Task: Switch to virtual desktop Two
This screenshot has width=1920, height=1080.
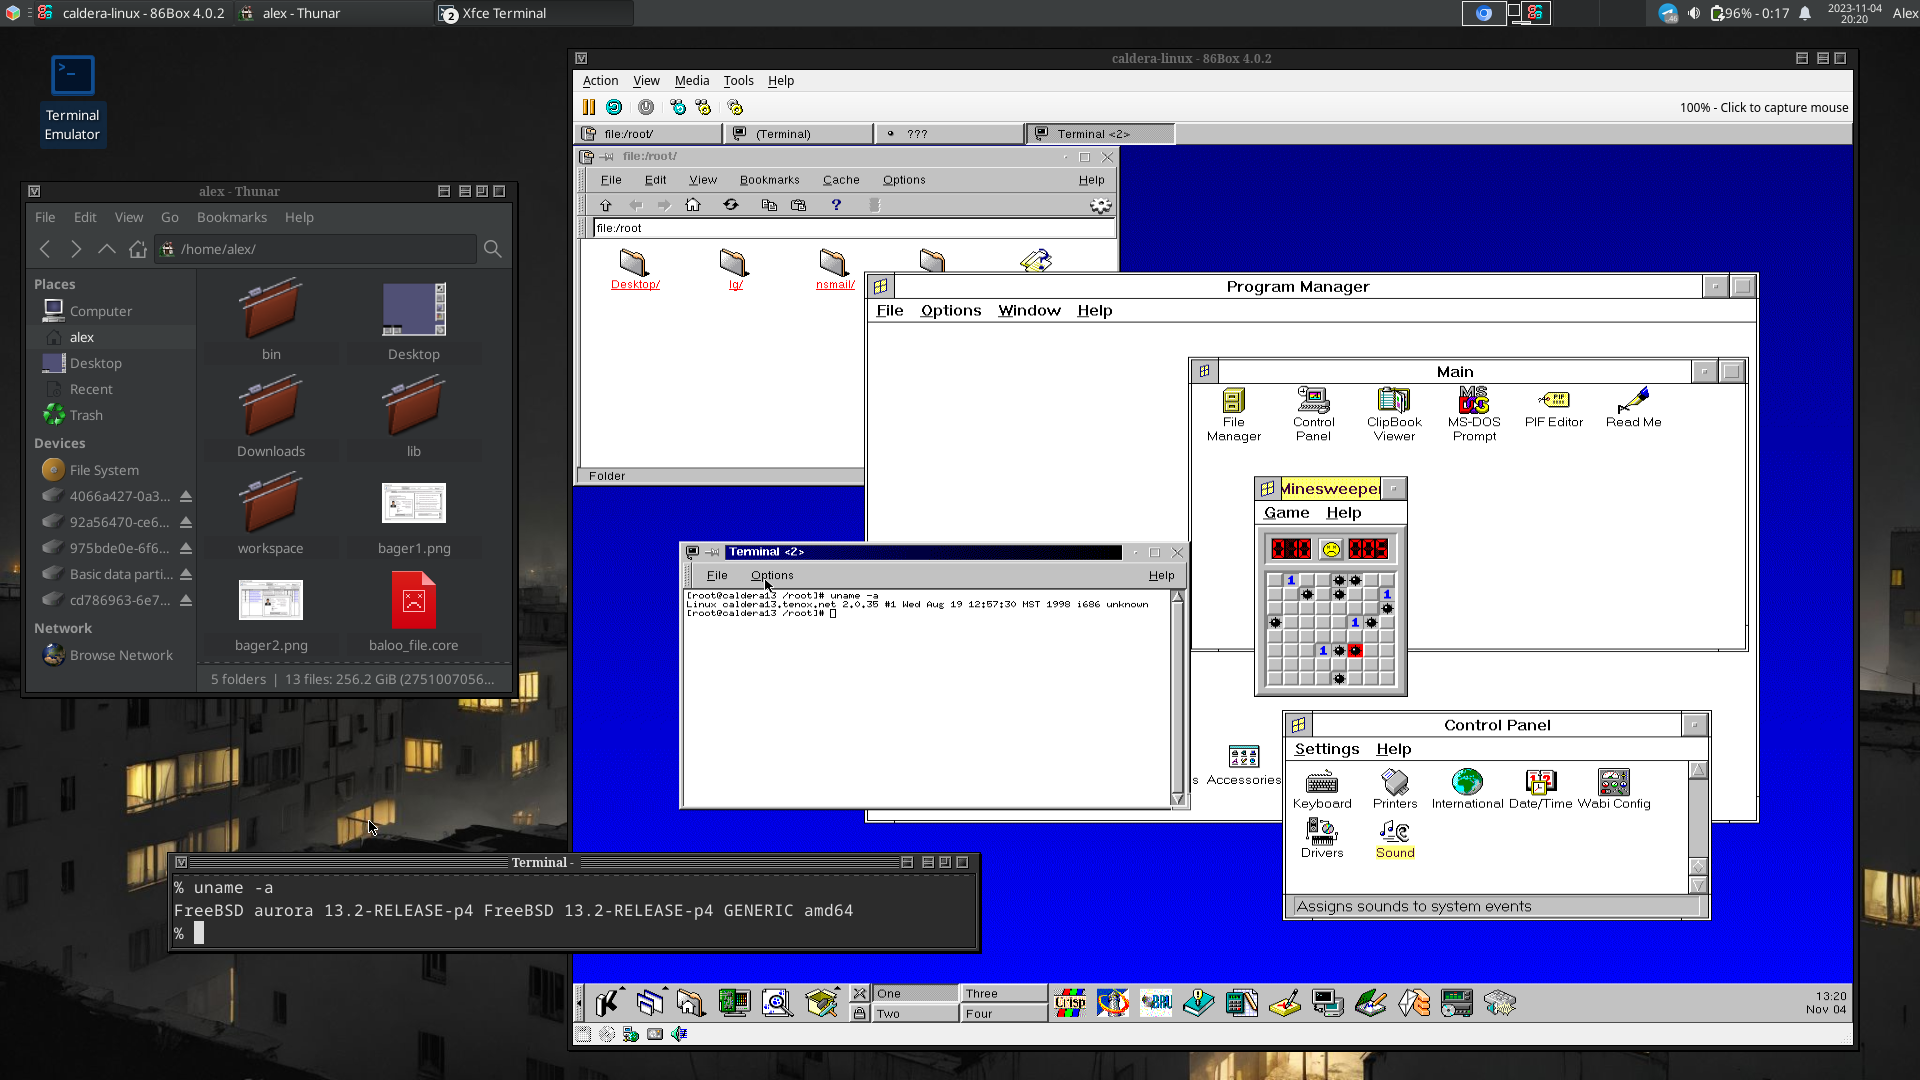Action: click(915, 1013)
